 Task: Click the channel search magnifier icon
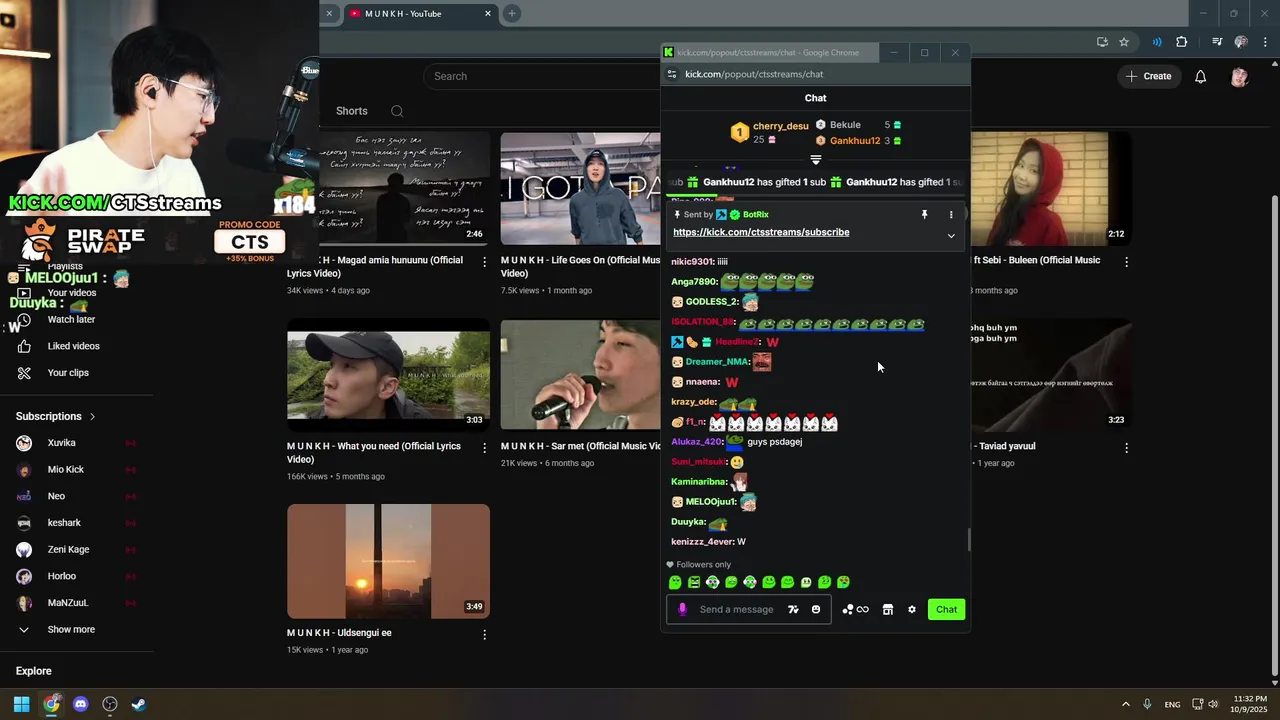[397, 111]
